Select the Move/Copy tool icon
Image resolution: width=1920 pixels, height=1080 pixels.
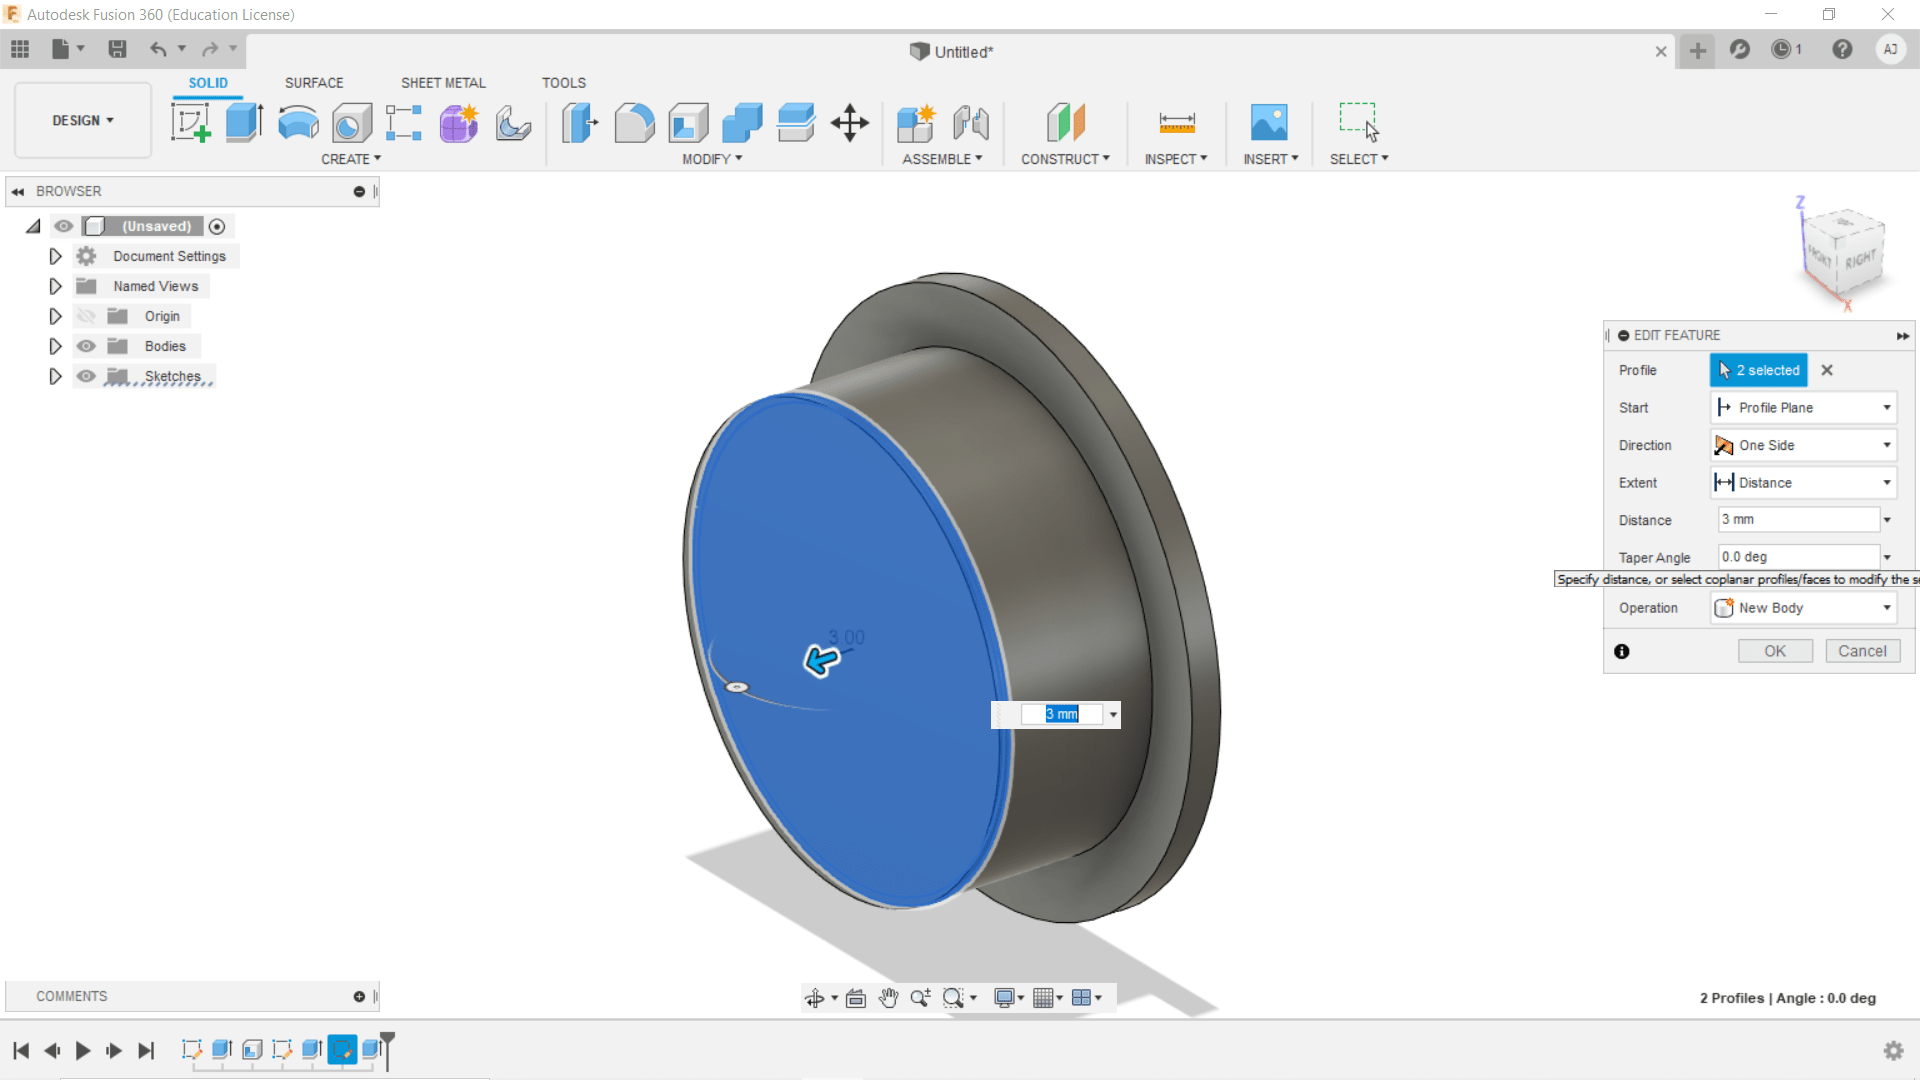(x=849, y=123)
